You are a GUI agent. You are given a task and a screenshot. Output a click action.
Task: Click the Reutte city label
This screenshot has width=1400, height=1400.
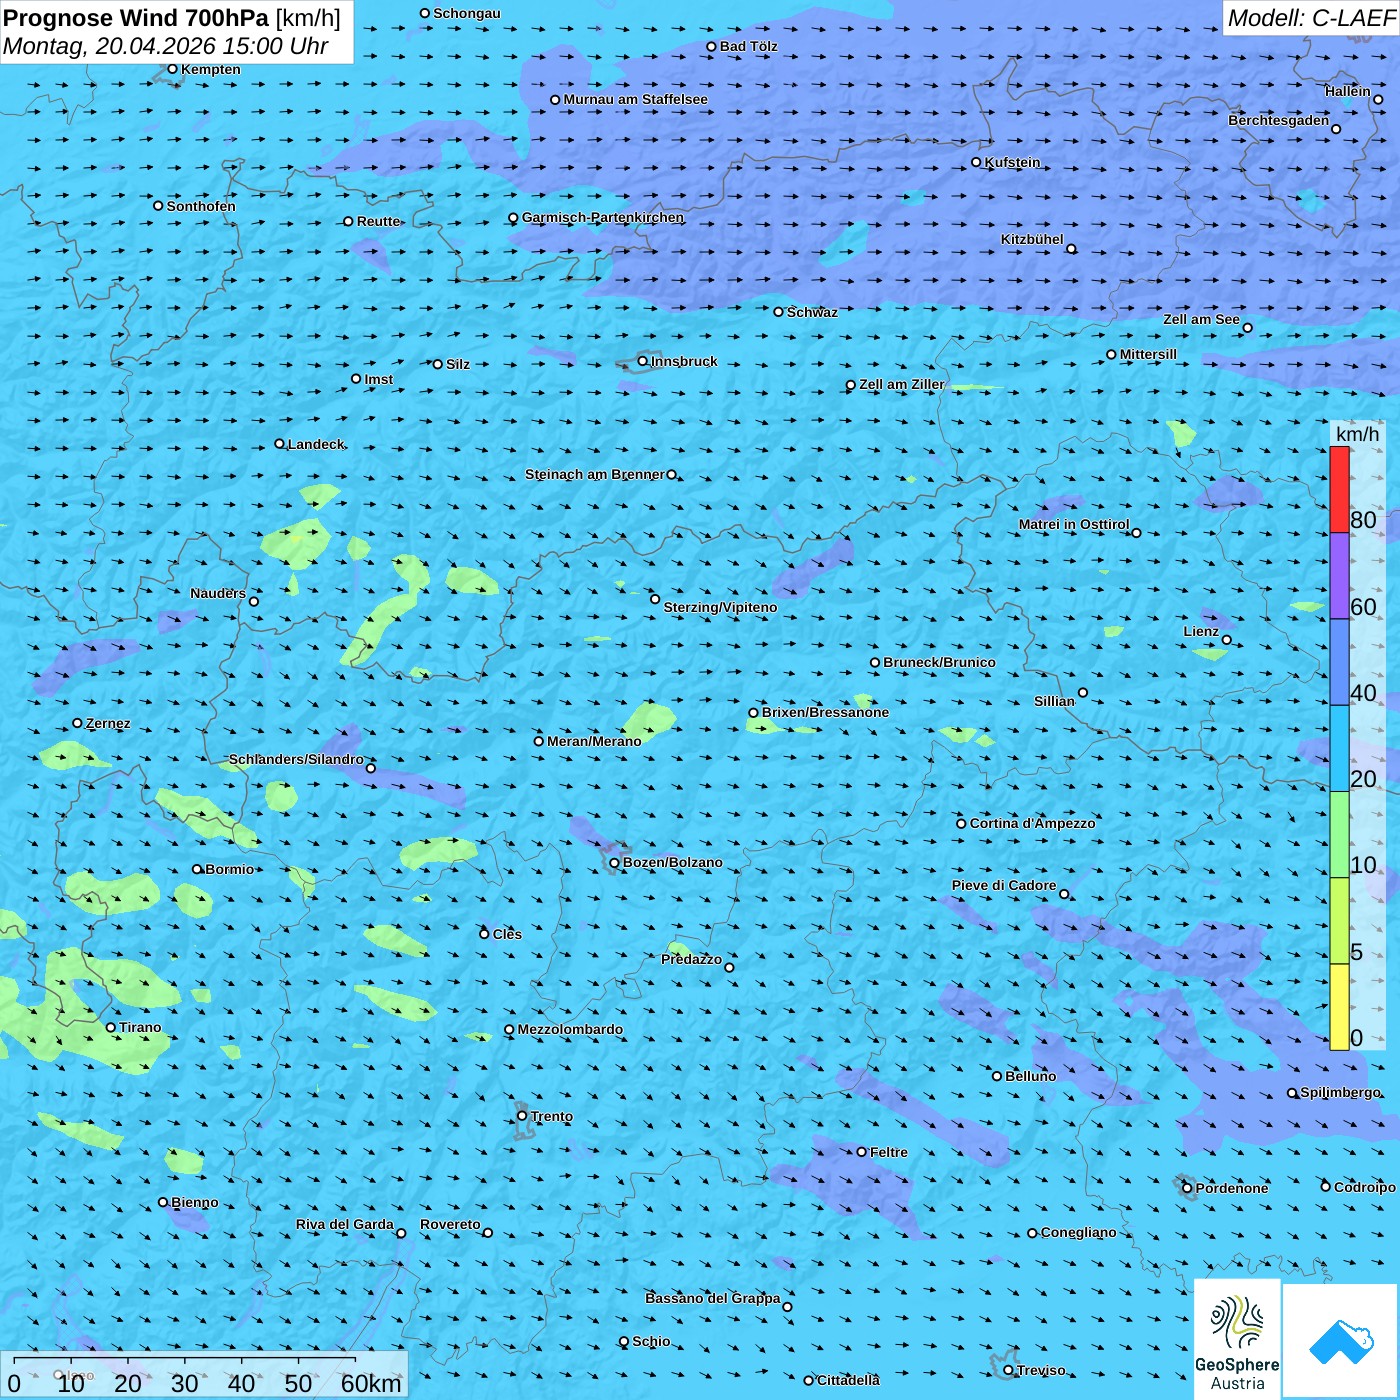pos(378,221)
